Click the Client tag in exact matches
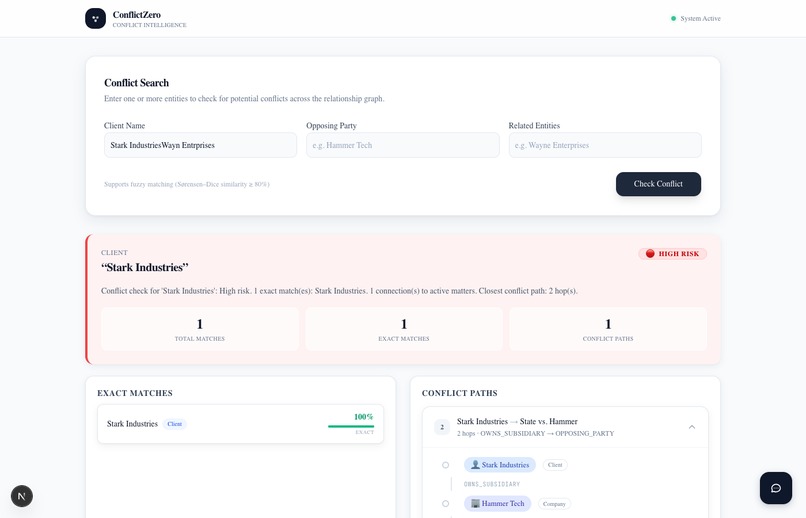Image resolution: width=806 pixels, height=518 pixels. (175, 424)
